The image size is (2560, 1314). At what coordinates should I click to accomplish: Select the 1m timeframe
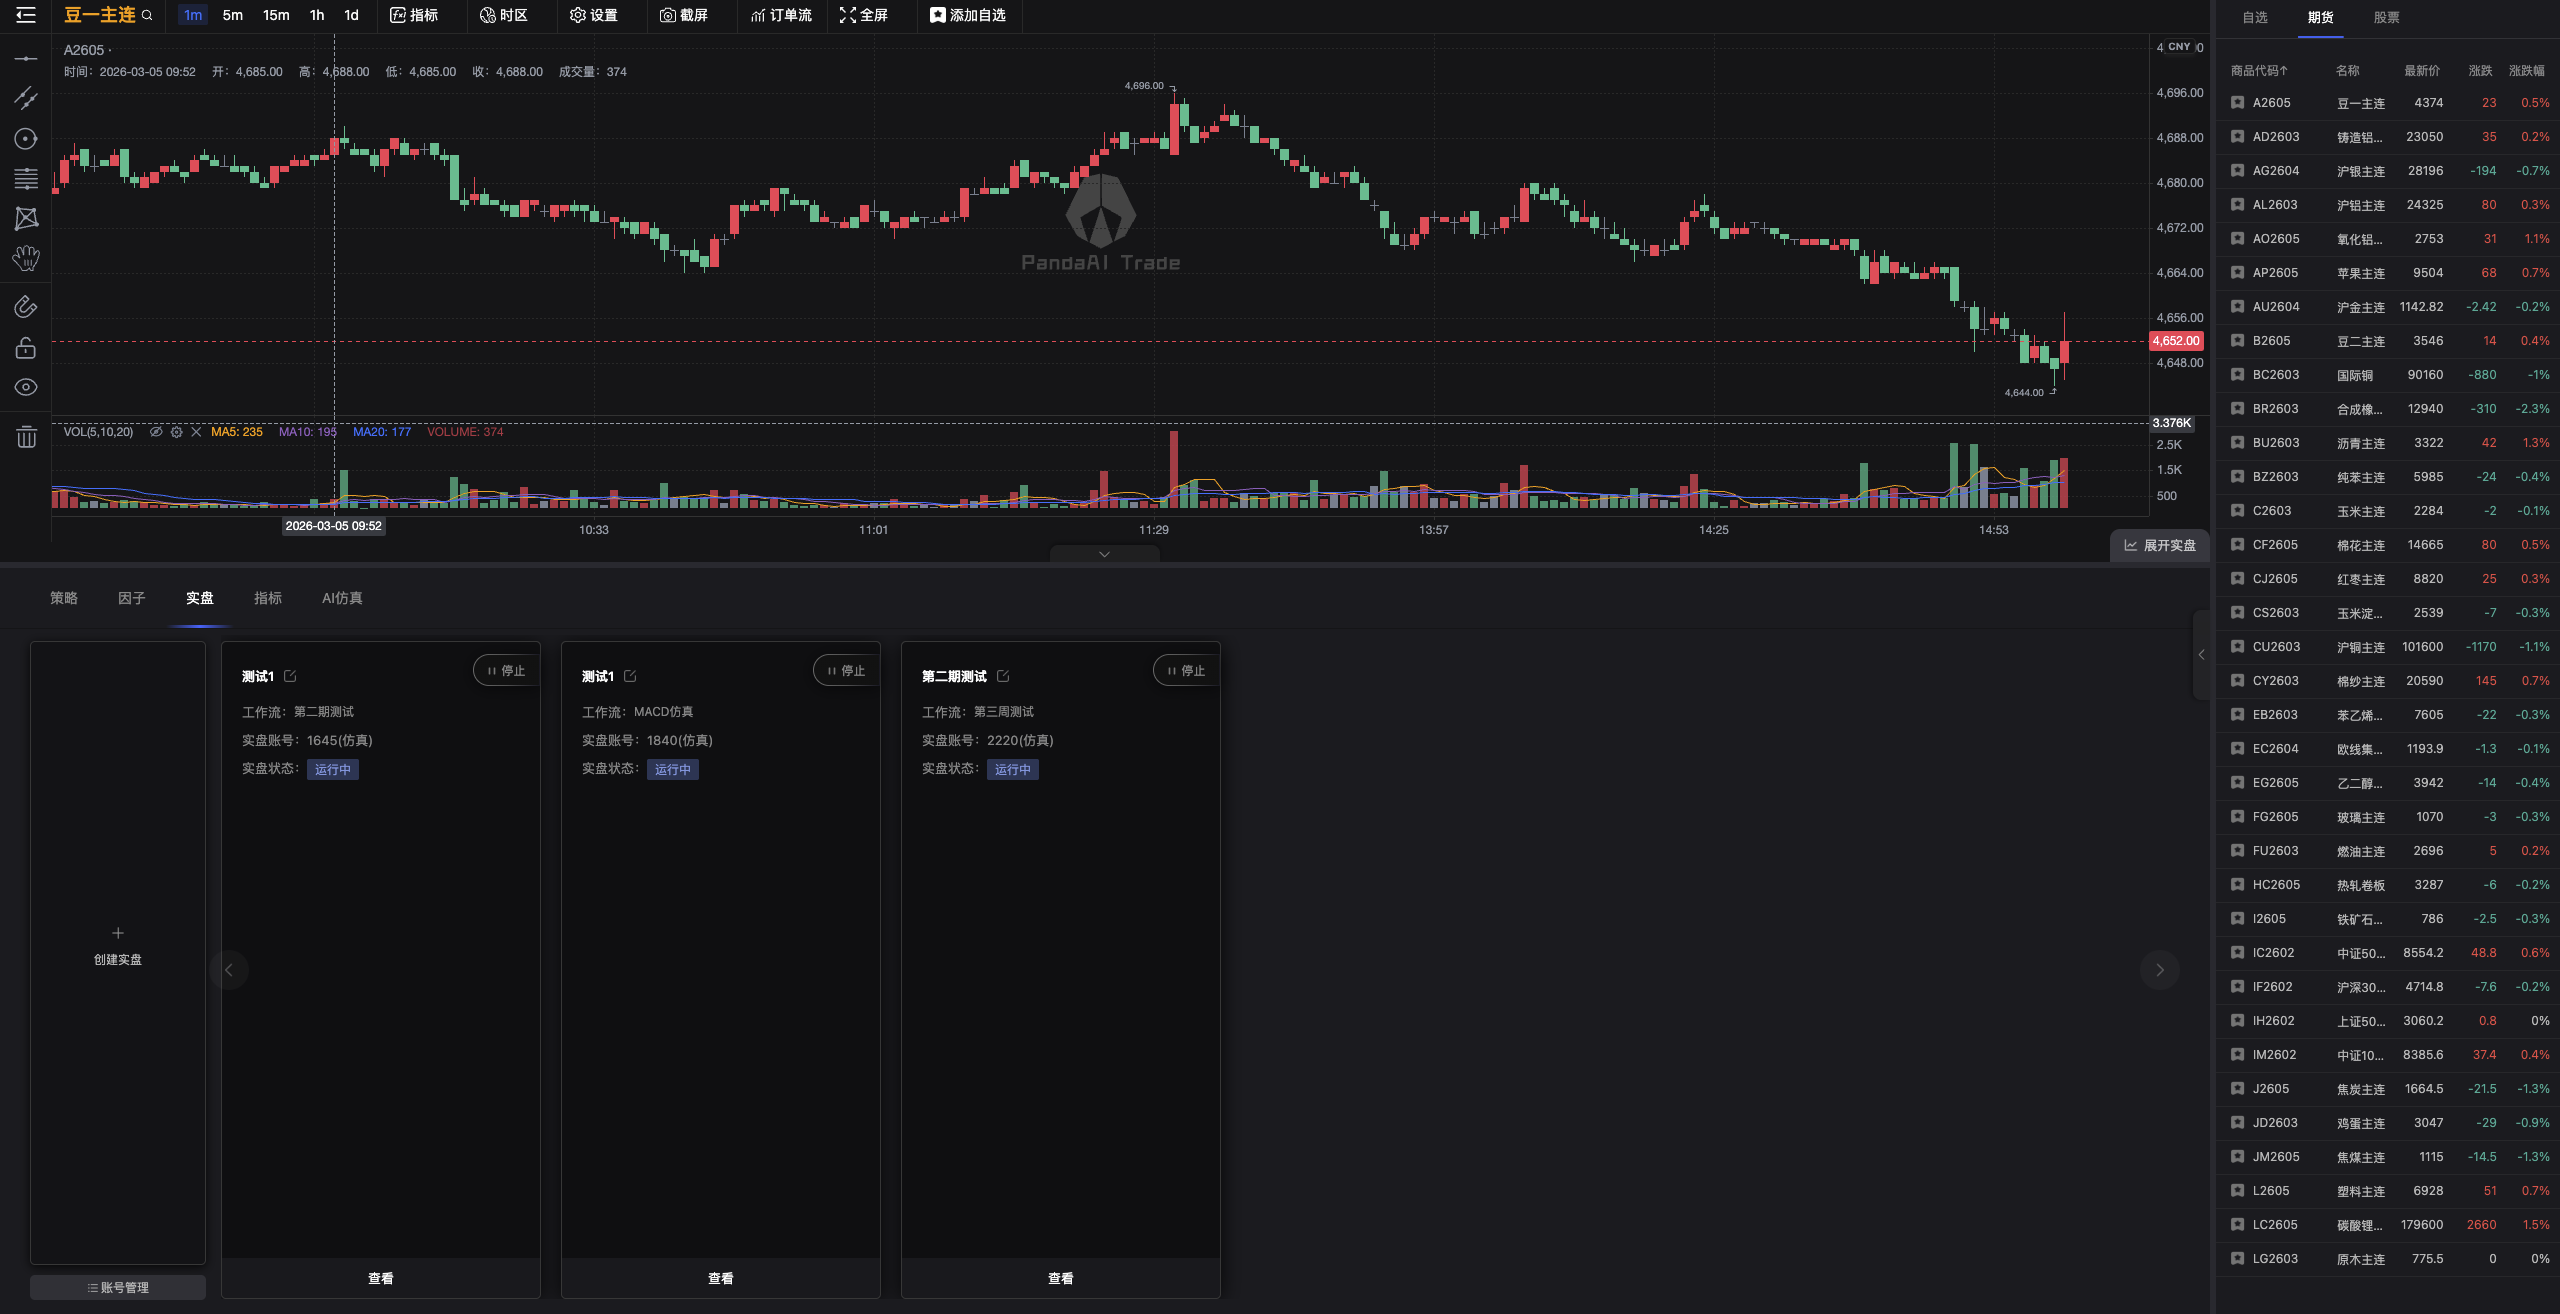(193, 15)
